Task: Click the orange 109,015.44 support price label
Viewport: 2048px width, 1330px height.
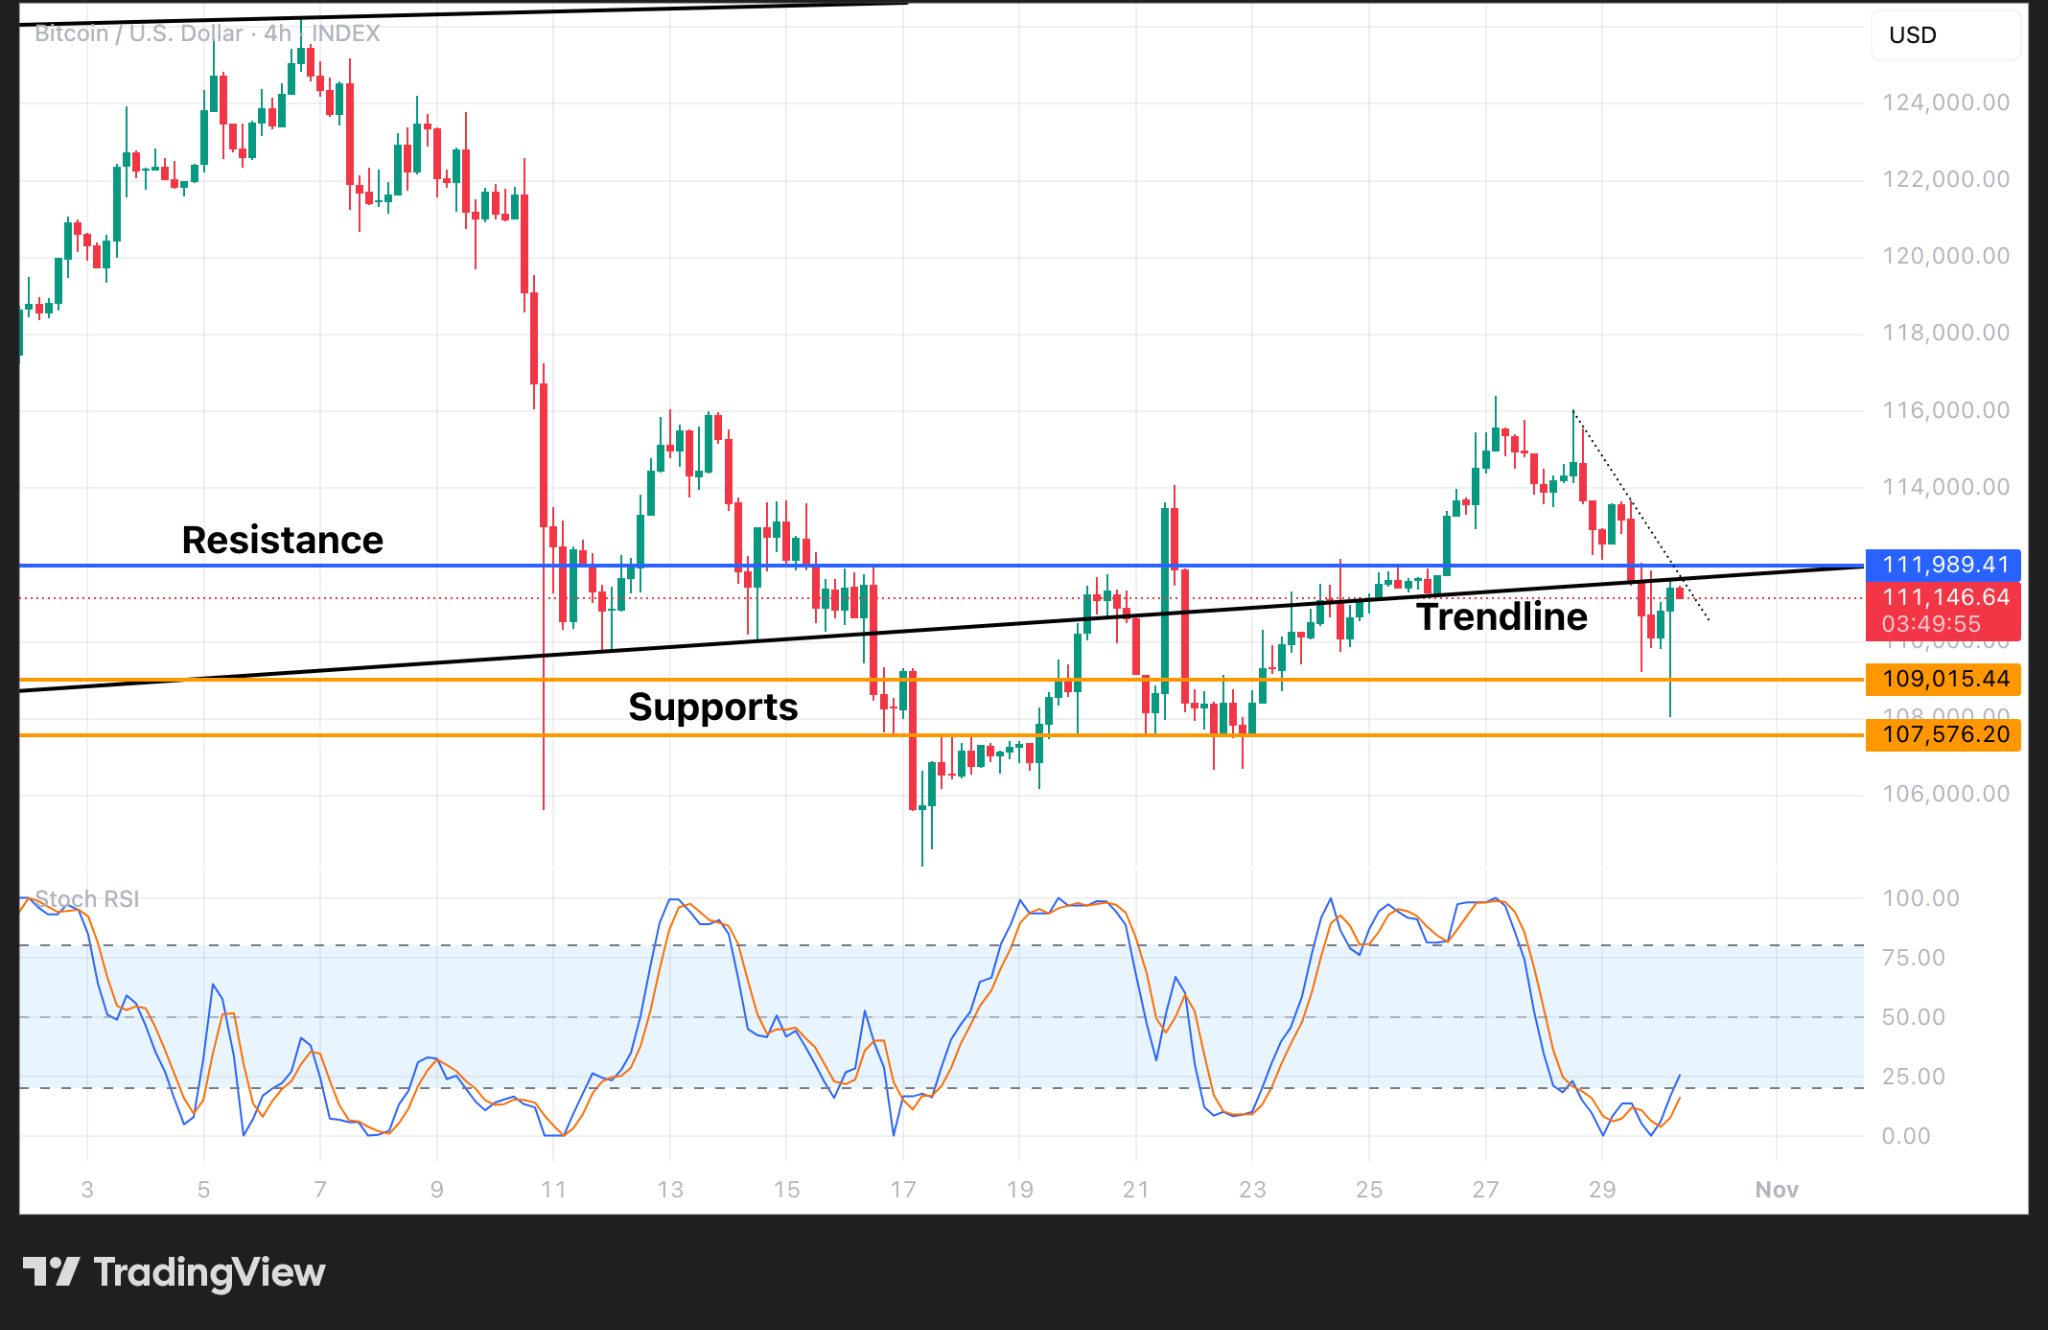Action: 1944,679
